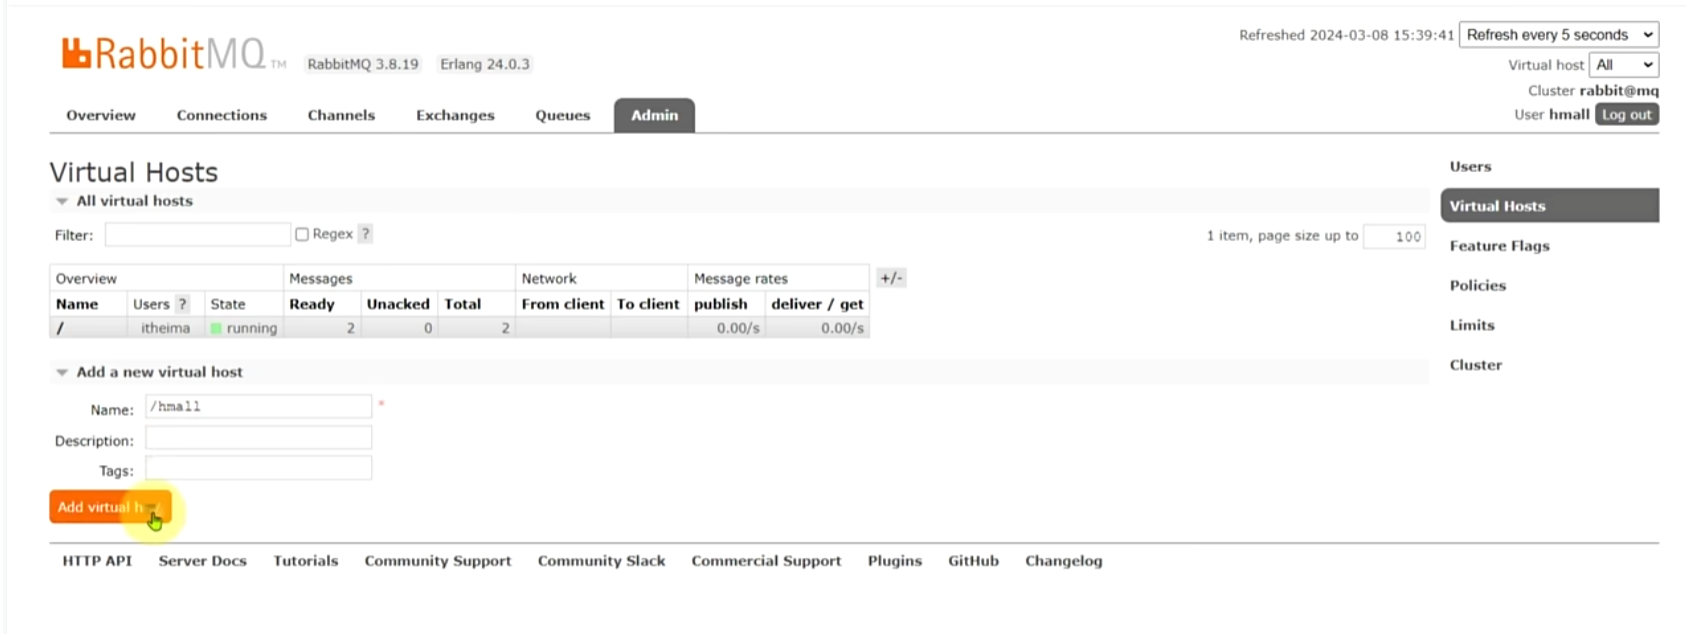
Task: Sort by the Total column header
Action: [x=462, y=304]
